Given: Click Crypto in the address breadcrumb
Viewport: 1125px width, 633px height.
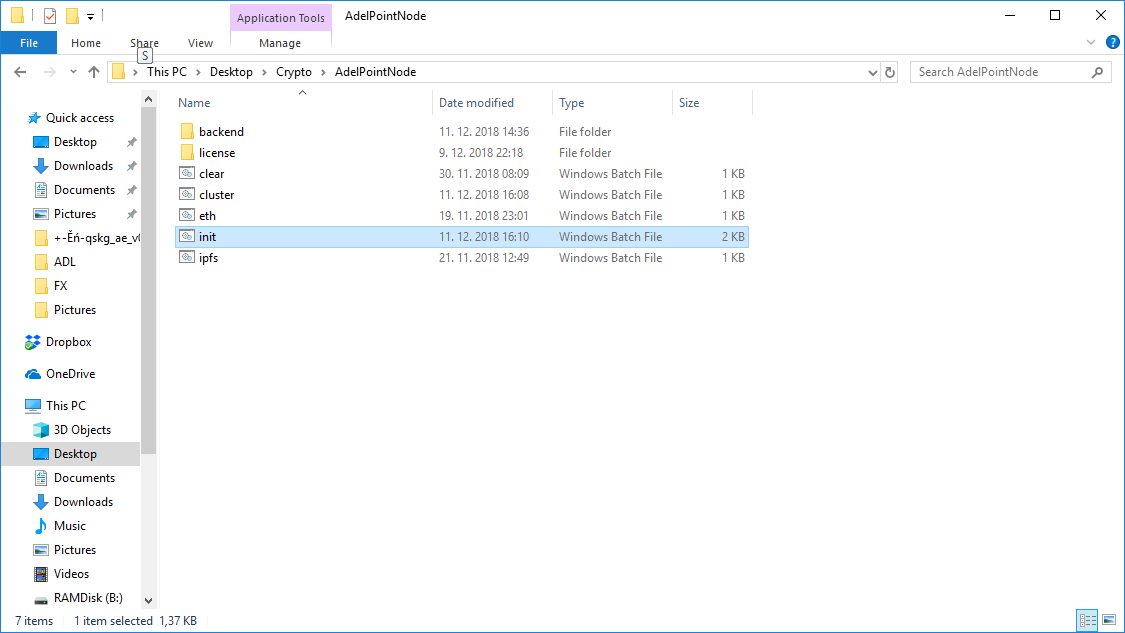Looking at the screenshot, I should [294, 72].
